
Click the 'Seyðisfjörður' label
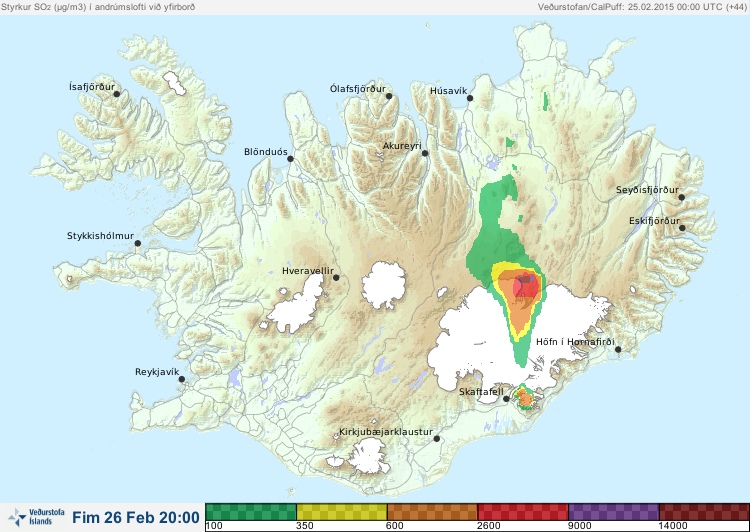[647, 190]
